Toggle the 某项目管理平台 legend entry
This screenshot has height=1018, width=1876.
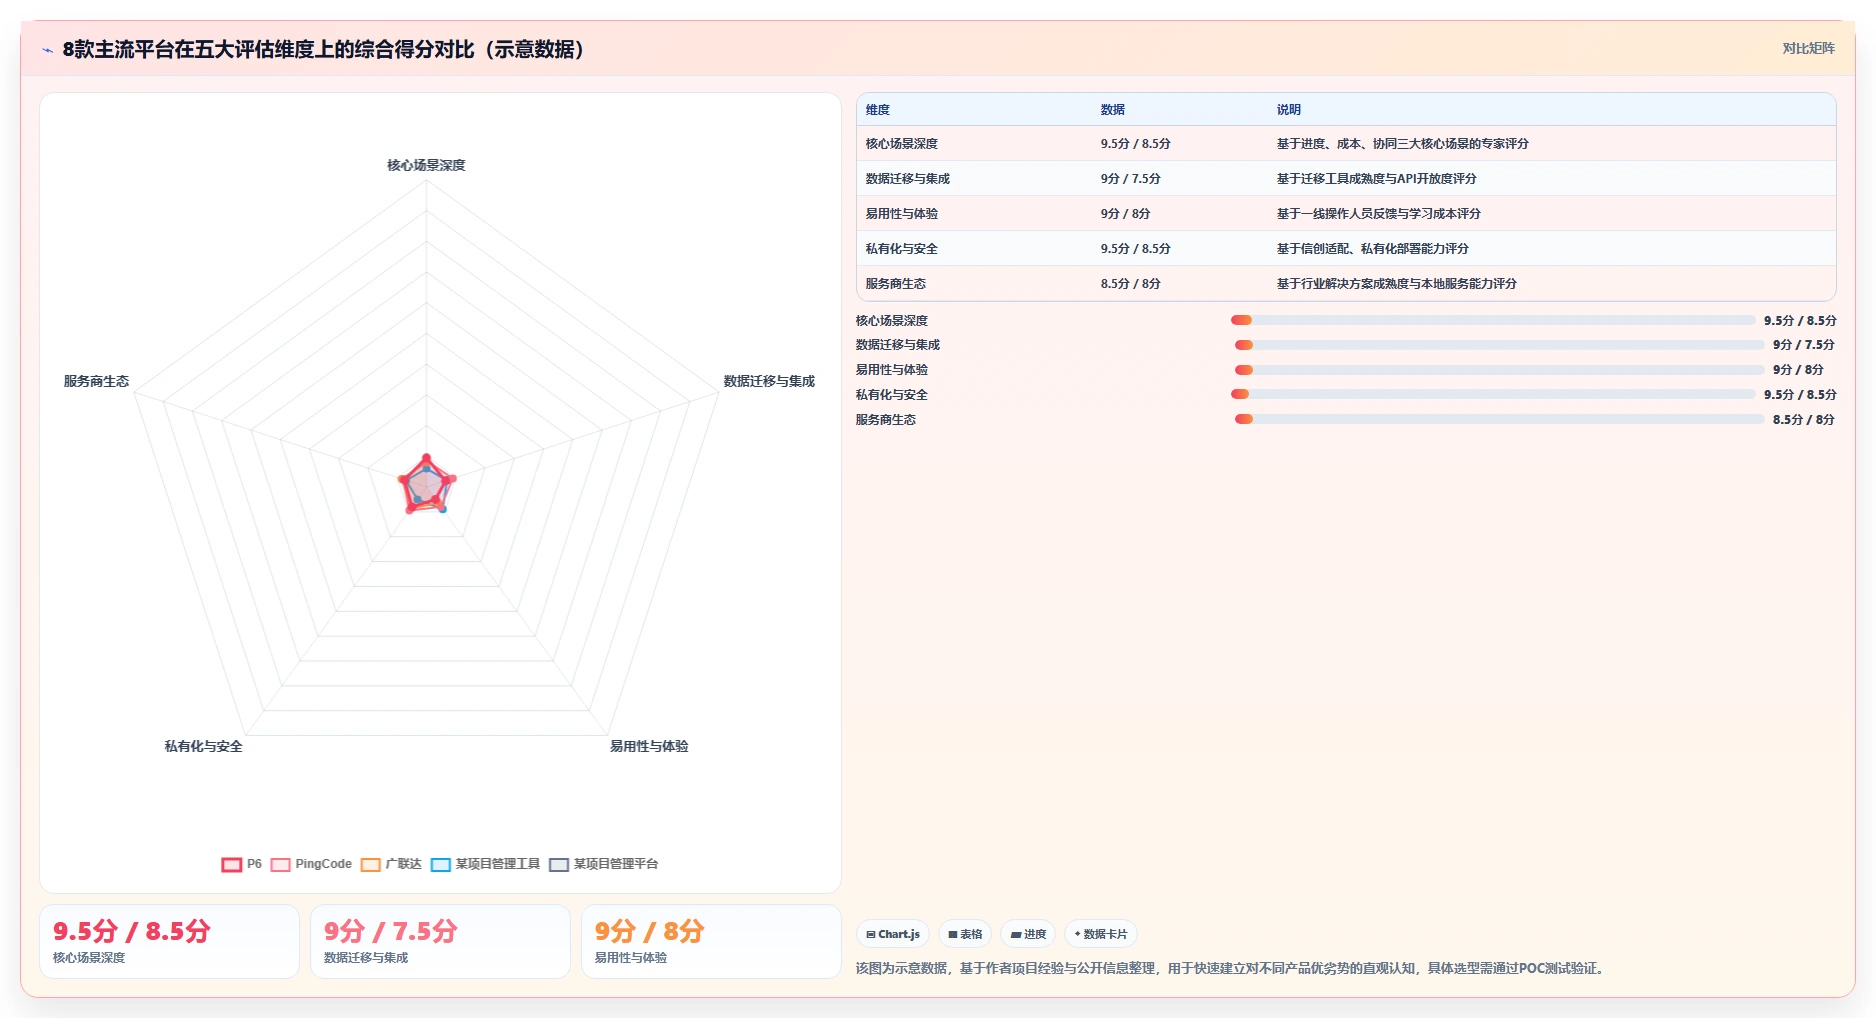click(603, 864)
